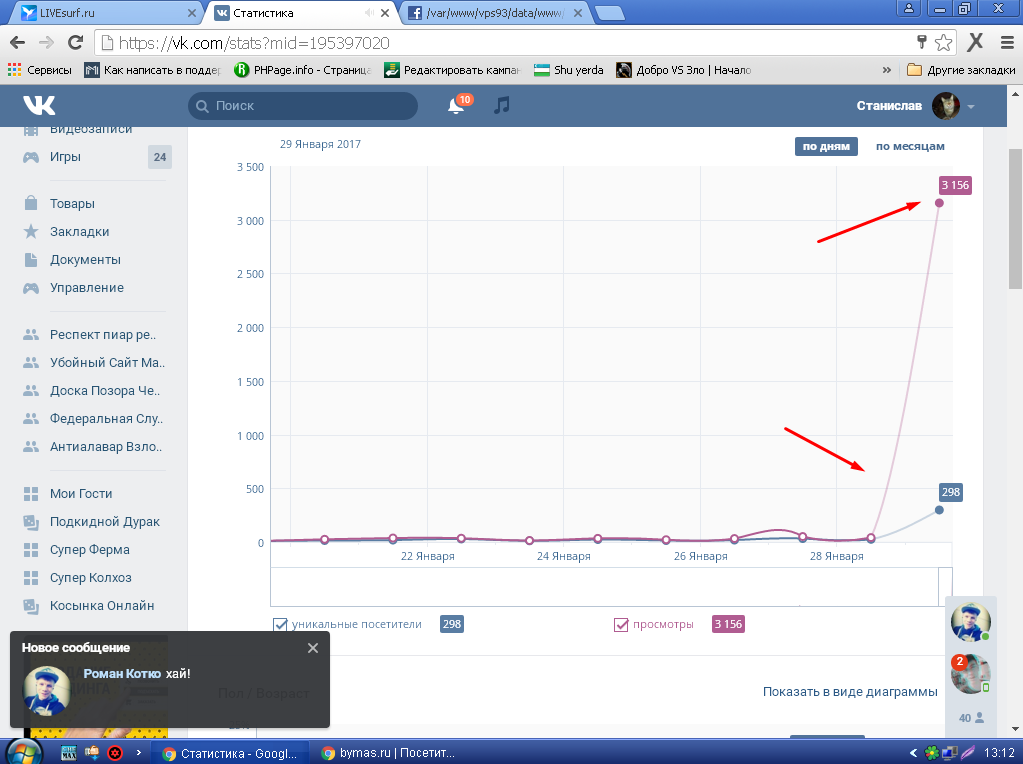Click the VK logo home icon
The width and height of the screenshot is (1023, 764).
coord(40,105)
